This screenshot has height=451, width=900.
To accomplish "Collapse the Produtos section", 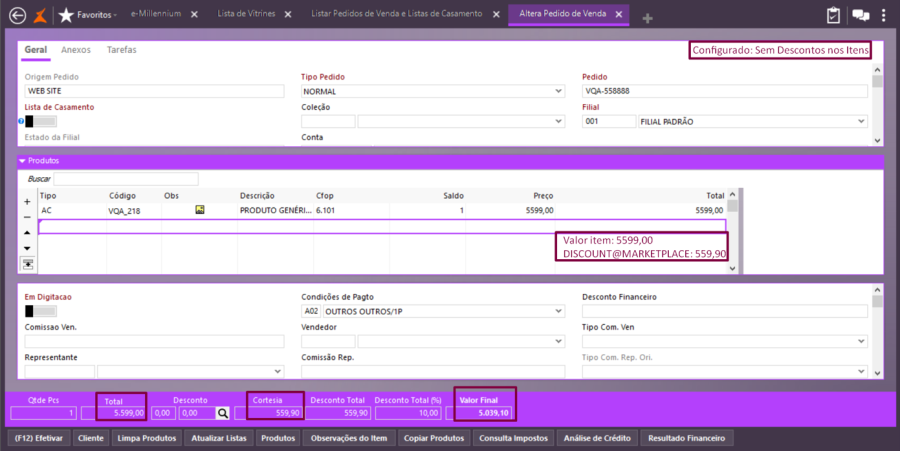I will pos(22,161).
